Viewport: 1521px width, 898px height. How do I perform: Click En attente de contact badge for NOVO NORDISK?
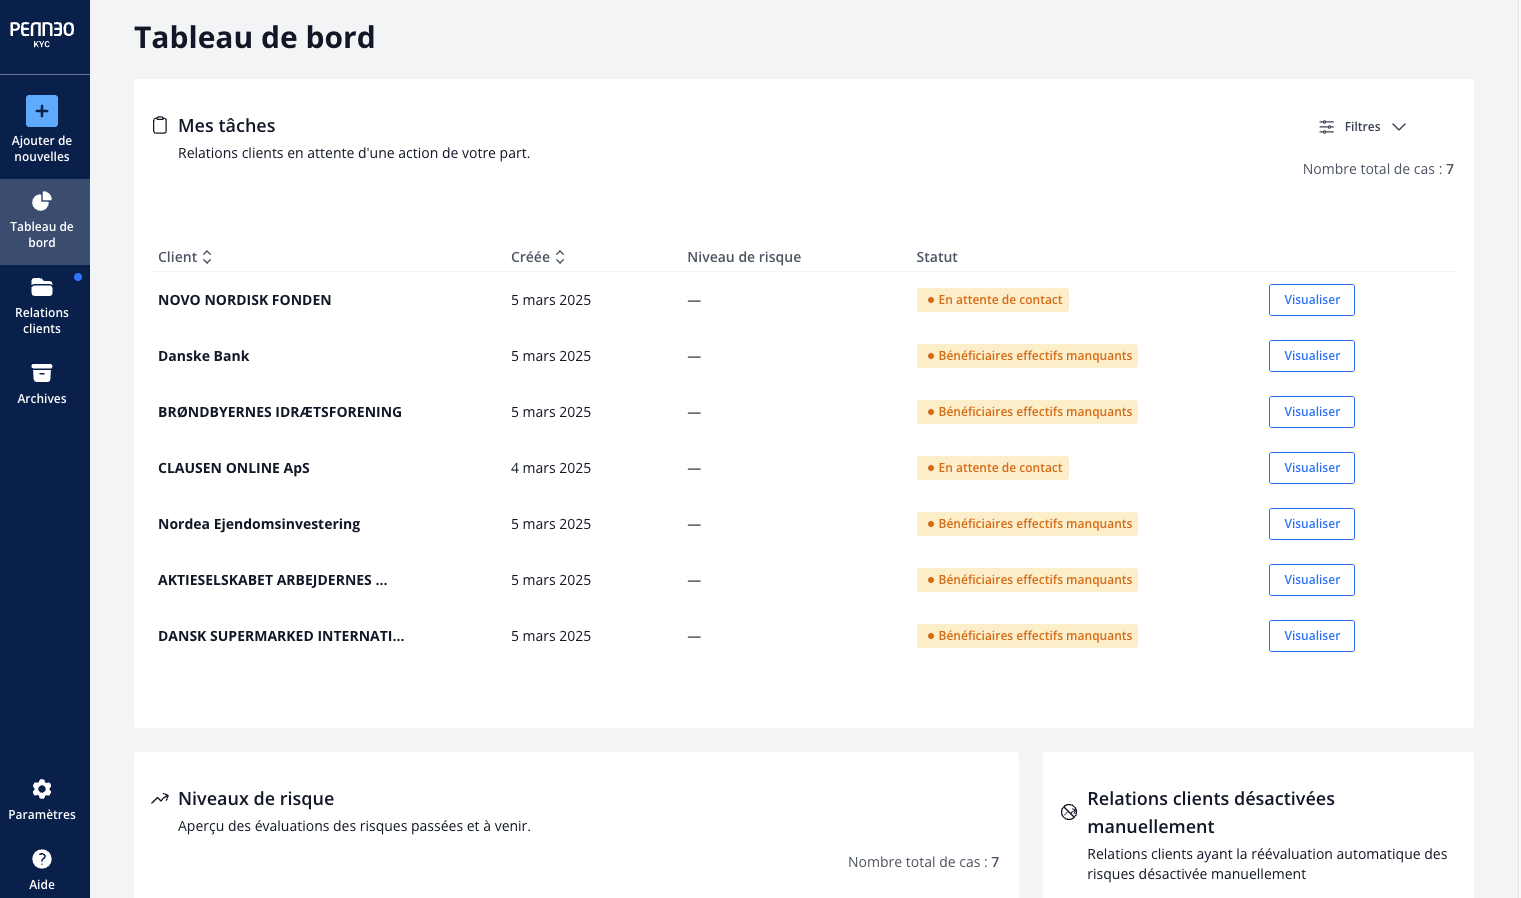pyautogui.click(x=993, y=300)
